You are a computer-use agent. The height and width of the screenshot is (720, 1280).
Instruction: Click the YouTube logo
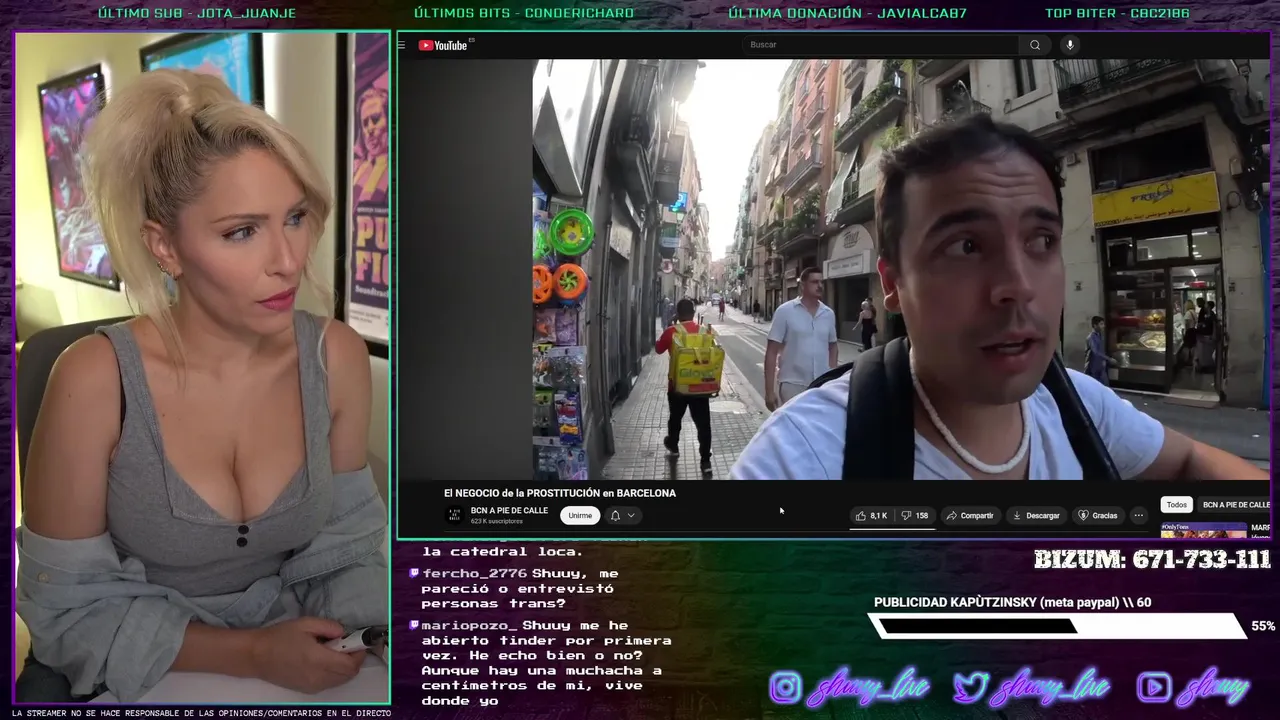pyautogui.click(x=445, y=45)
